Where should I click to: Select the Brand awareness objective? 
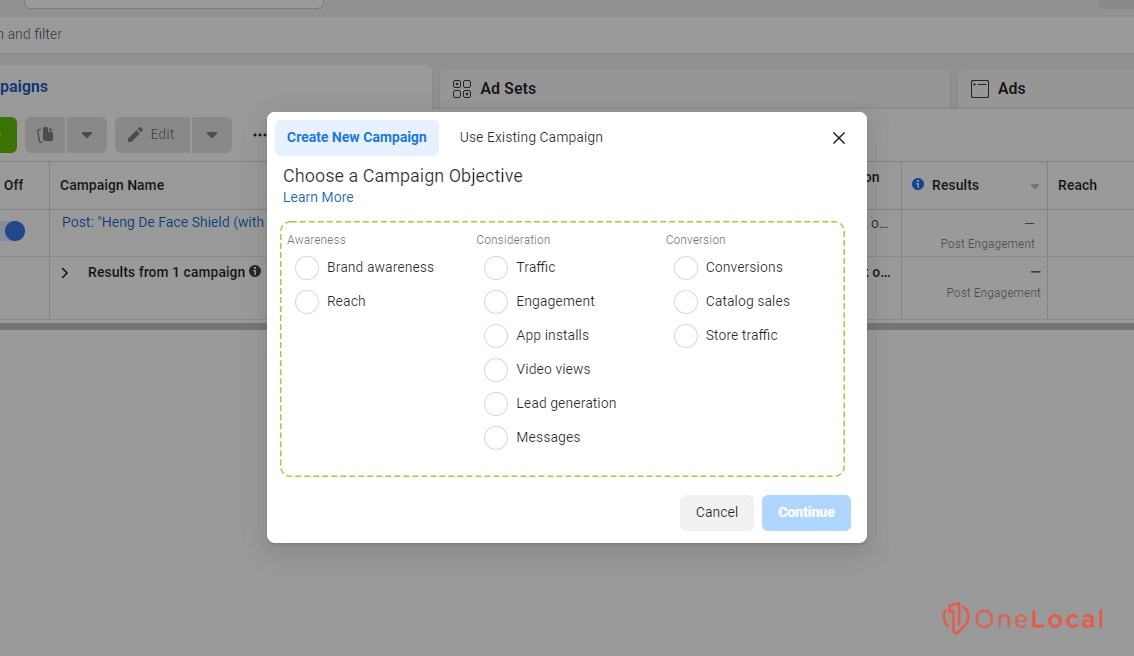307,268
